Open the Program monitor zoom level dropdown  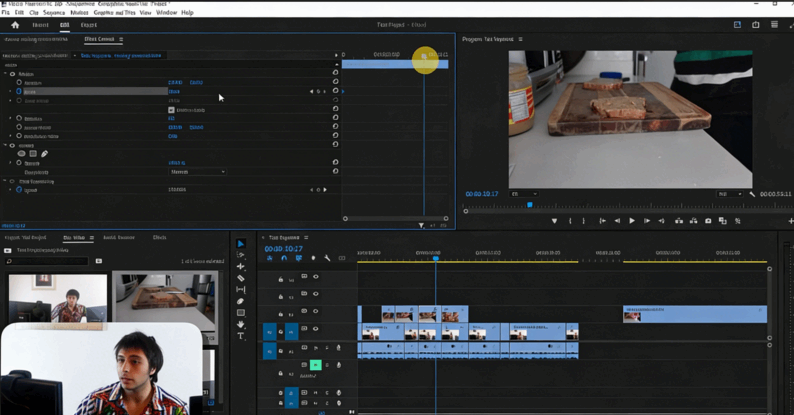pyautogui.click(x=524, y=194)
